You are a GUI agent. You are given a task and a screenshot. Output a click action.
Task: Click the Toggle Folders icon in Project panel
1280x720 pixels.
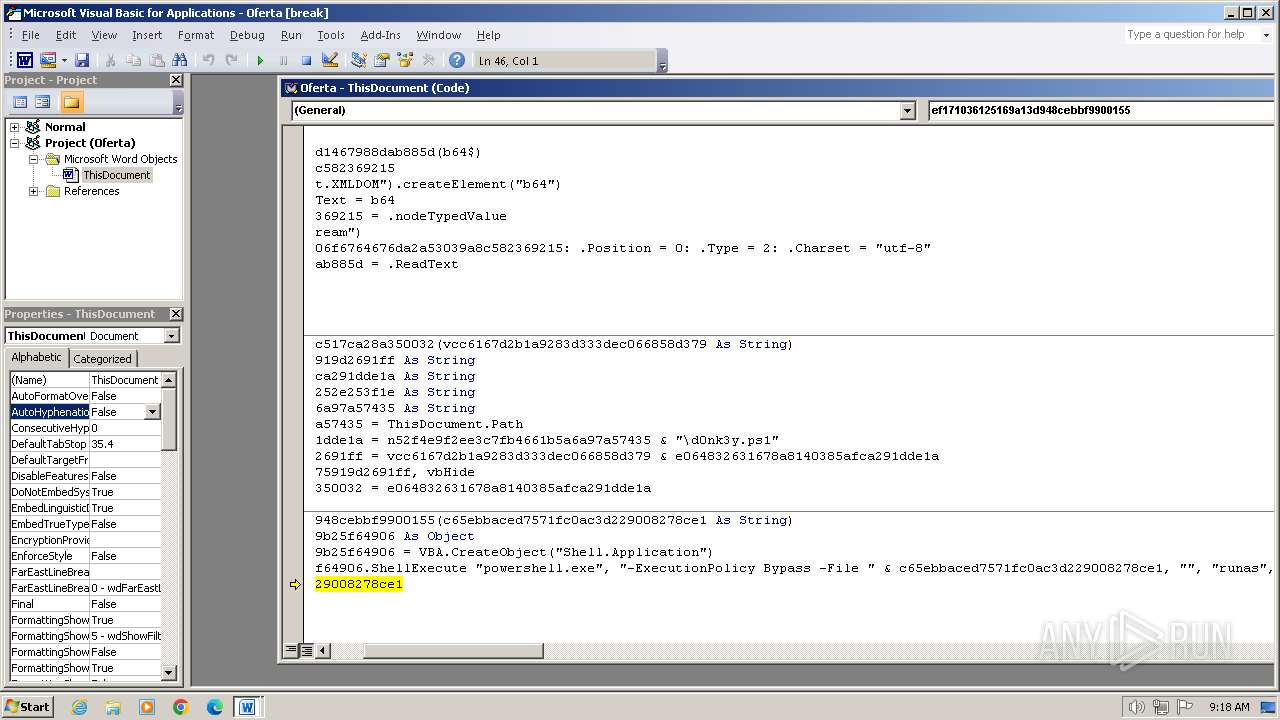click(x=71, y=102)
